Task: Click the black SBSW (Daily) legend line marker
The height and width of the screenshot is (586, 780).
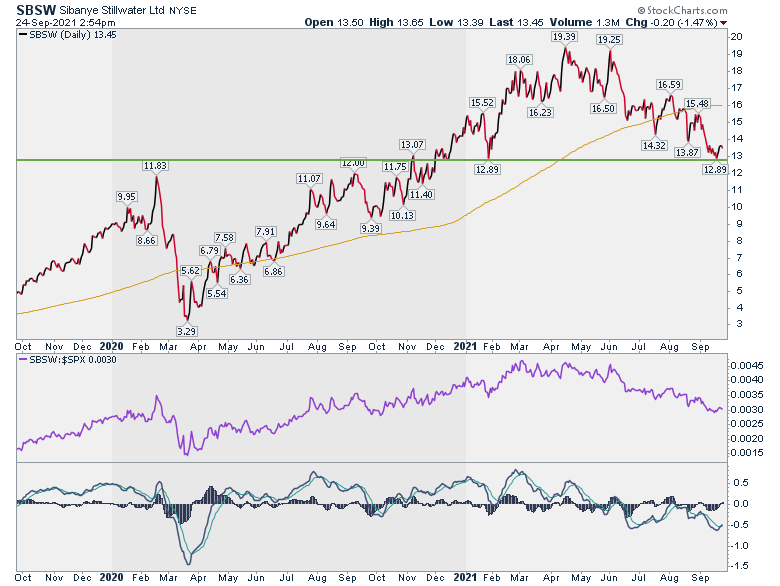Action: pyautogui.click(x=23, y=35)
